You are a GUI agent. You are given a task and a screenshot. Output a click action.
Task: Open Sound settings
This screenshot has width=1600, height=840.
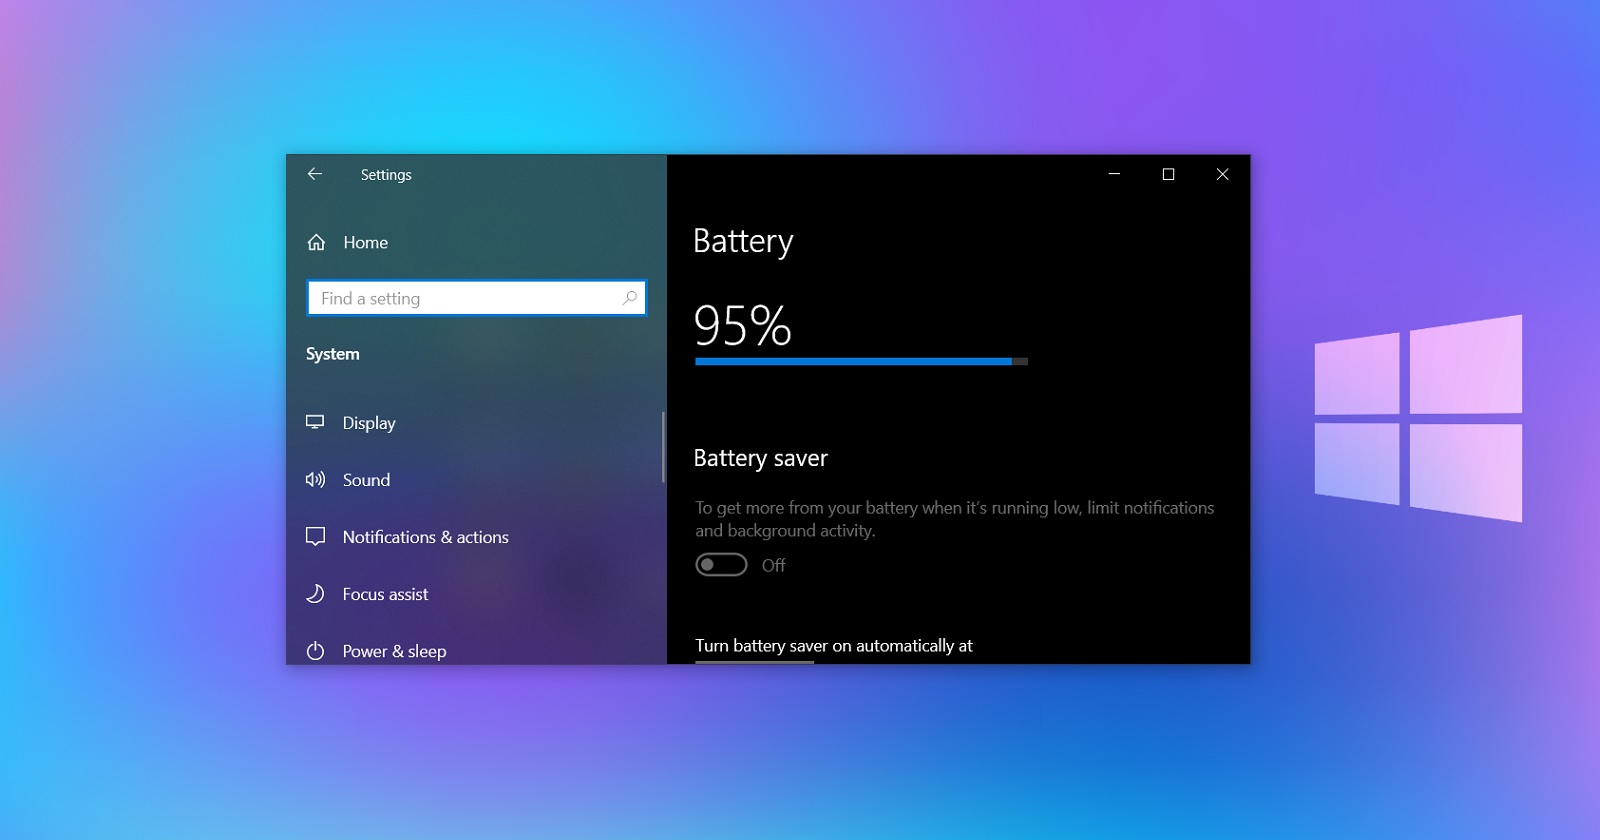(x=366, y=480)
